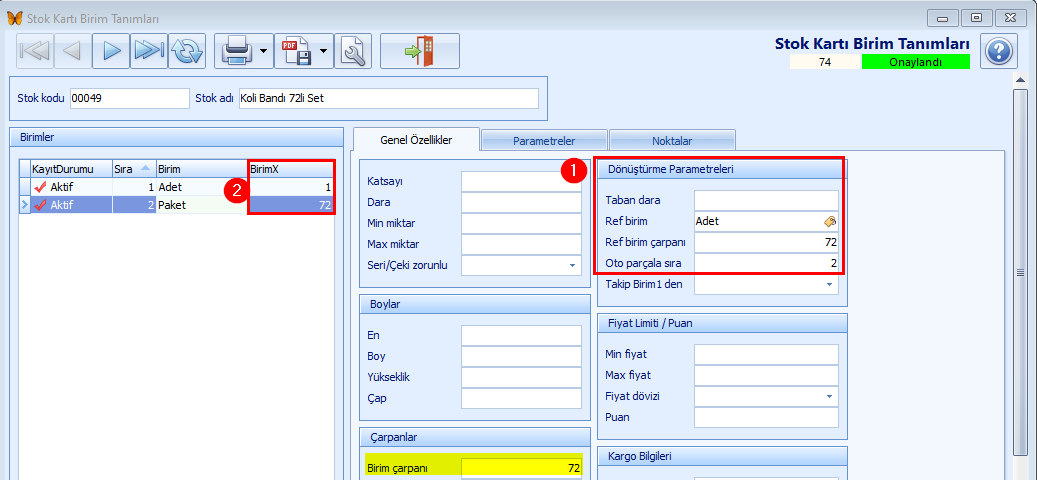Screen dimensions: 1037x480
Task: Open the printer dropdown arrow
Action: (x=264, y=51)
